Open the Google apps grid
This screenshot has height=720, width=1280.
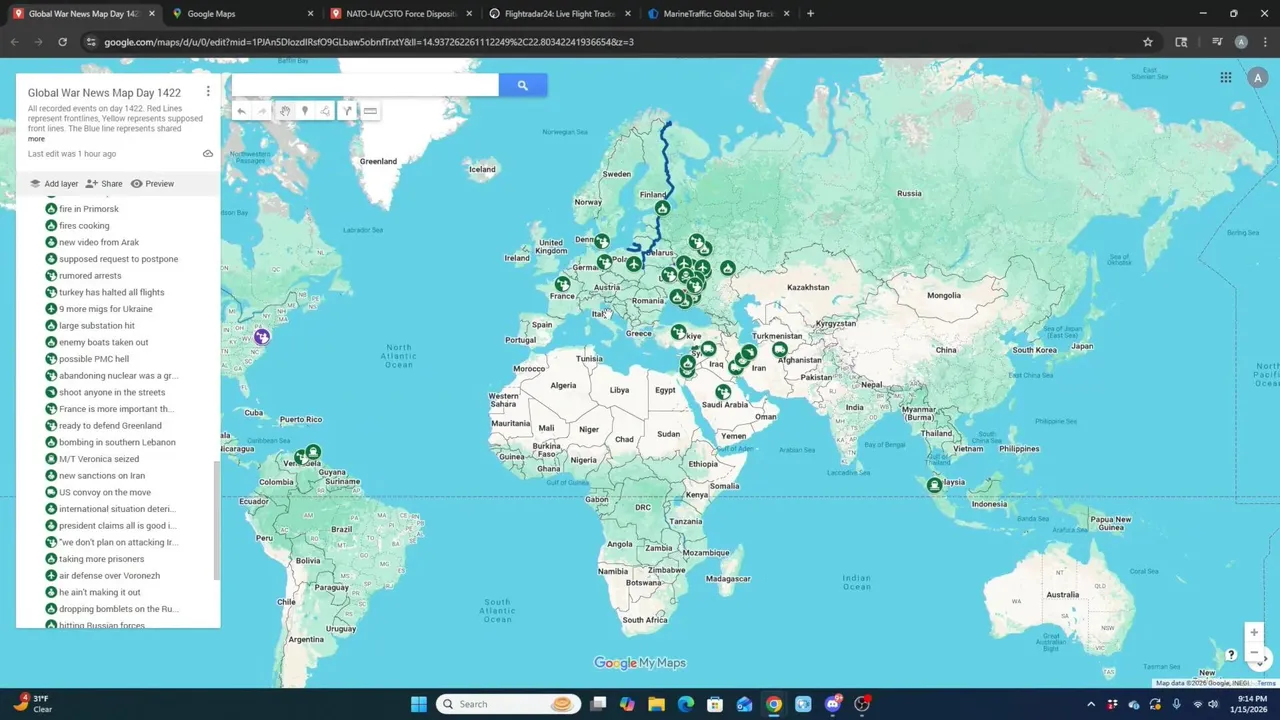pos(1225,77)
